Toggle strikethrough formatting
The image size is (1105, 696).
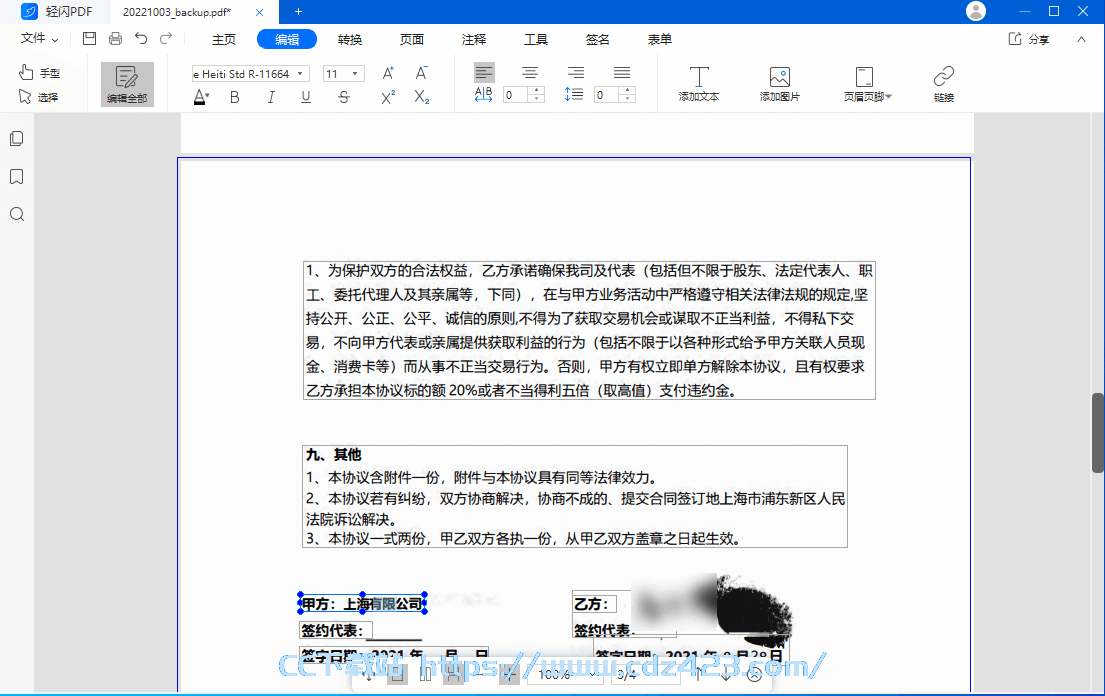click(343, 97)
